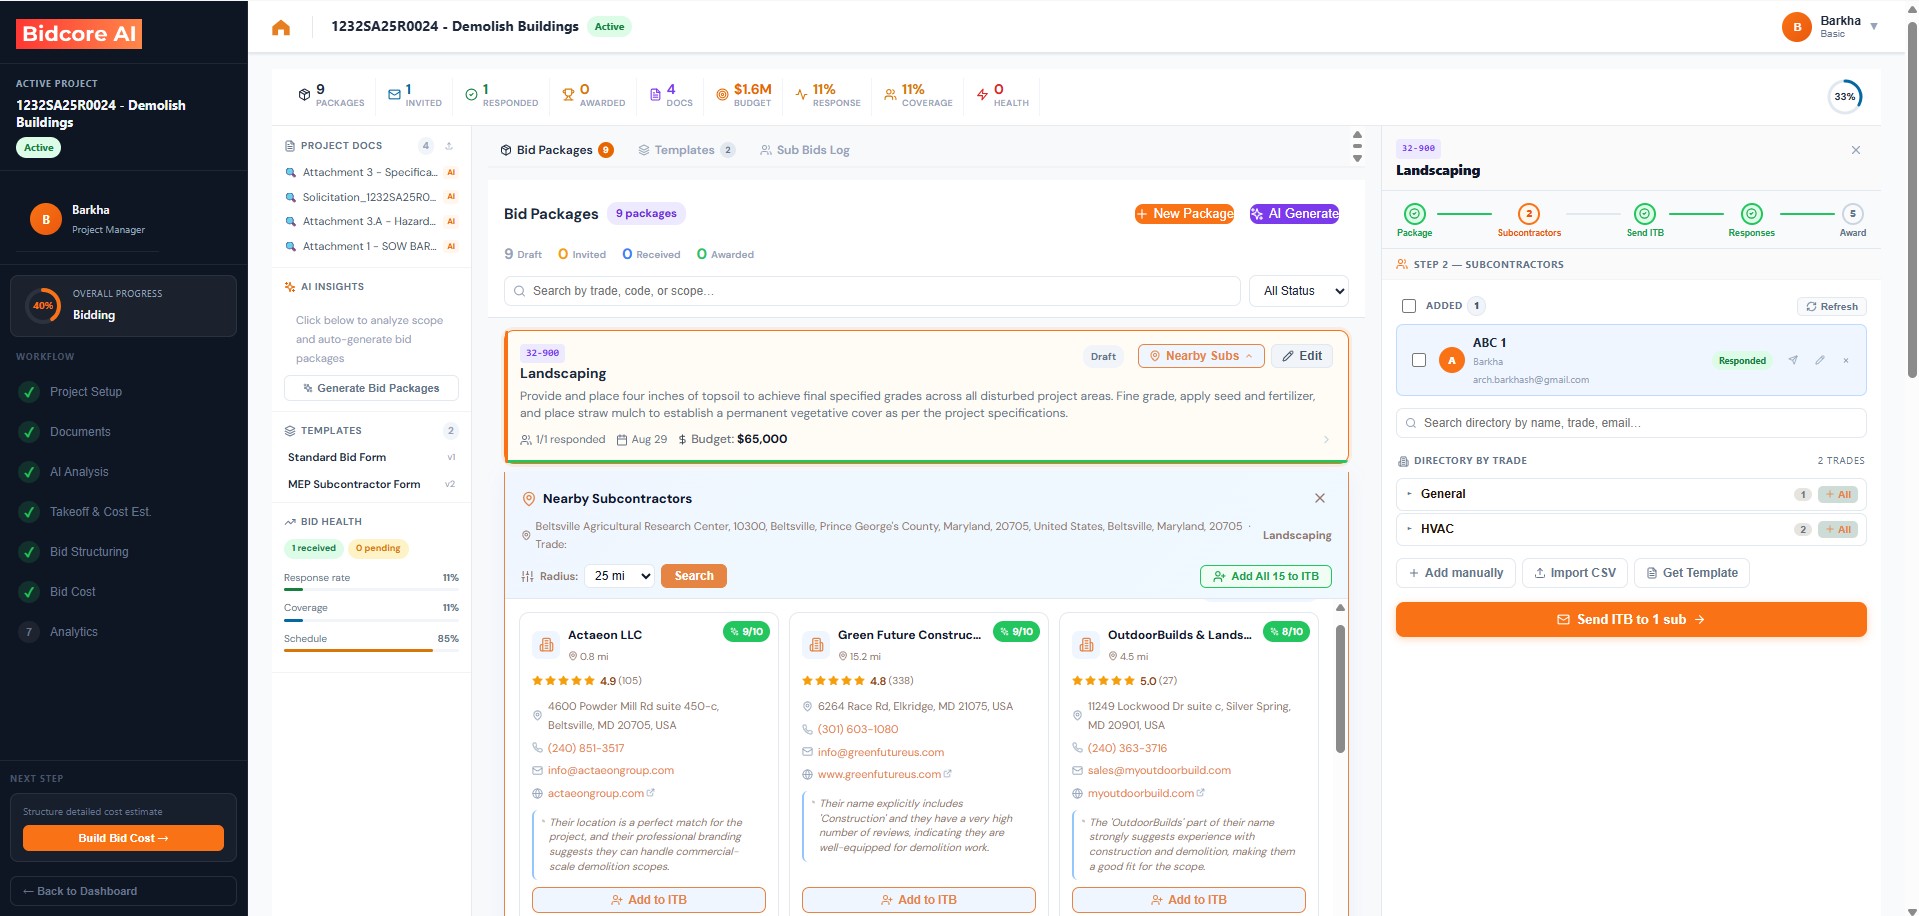This screenshot has height=916, width=1919.
Task: Click the home icon in the top bar
Action: [281, 27]
